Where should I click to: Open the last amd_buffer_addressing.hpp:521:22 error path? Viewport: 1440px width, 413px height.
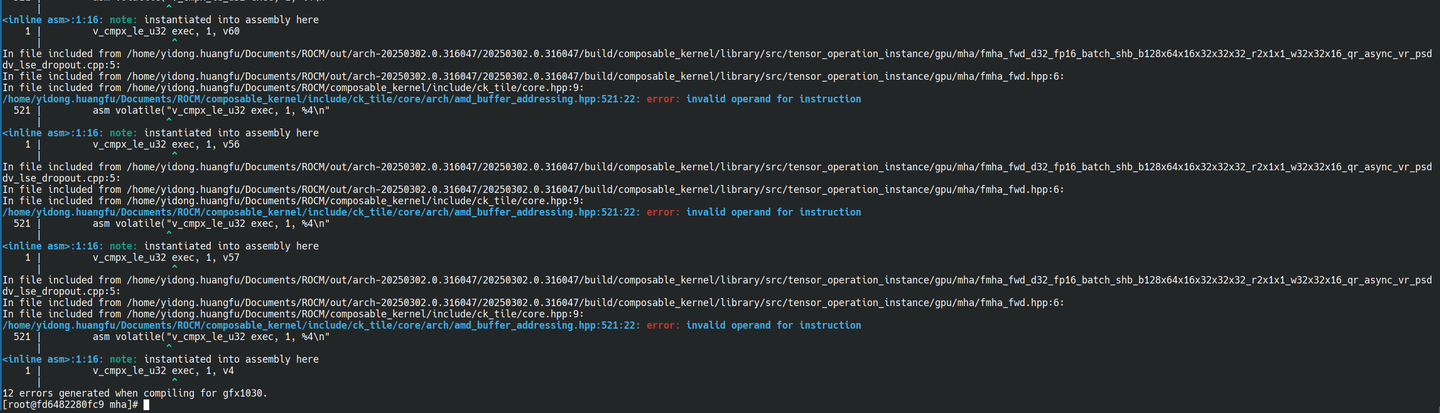(320, 325)
